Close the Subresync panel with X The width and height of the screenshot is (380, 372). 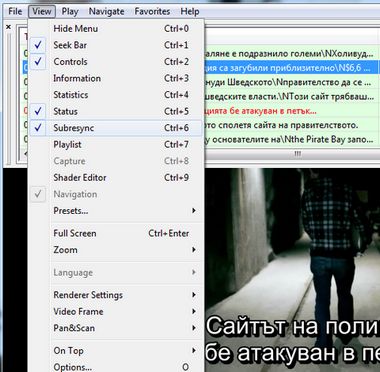point(9,27)
